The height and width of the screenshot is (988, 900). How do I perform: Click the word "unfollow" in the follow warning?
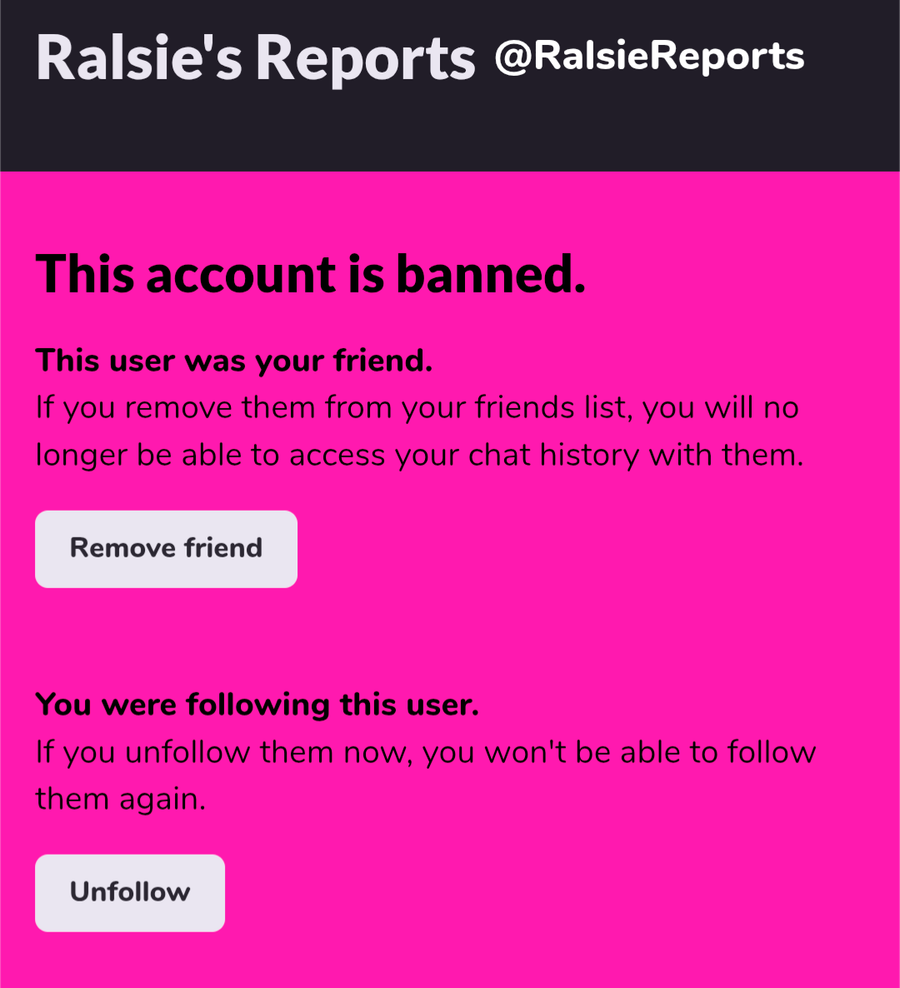pos(188,752)
